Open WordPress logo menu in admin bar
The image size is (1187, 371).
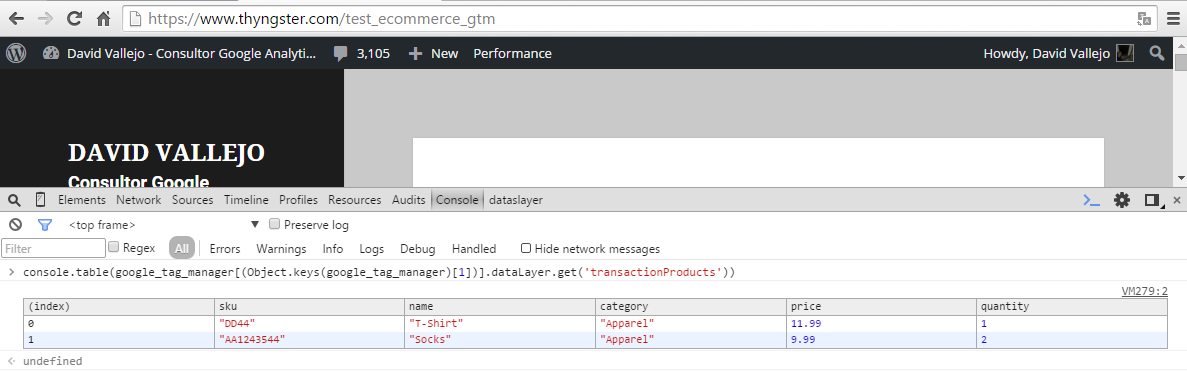pyautogui.click(x=16, y=53)
